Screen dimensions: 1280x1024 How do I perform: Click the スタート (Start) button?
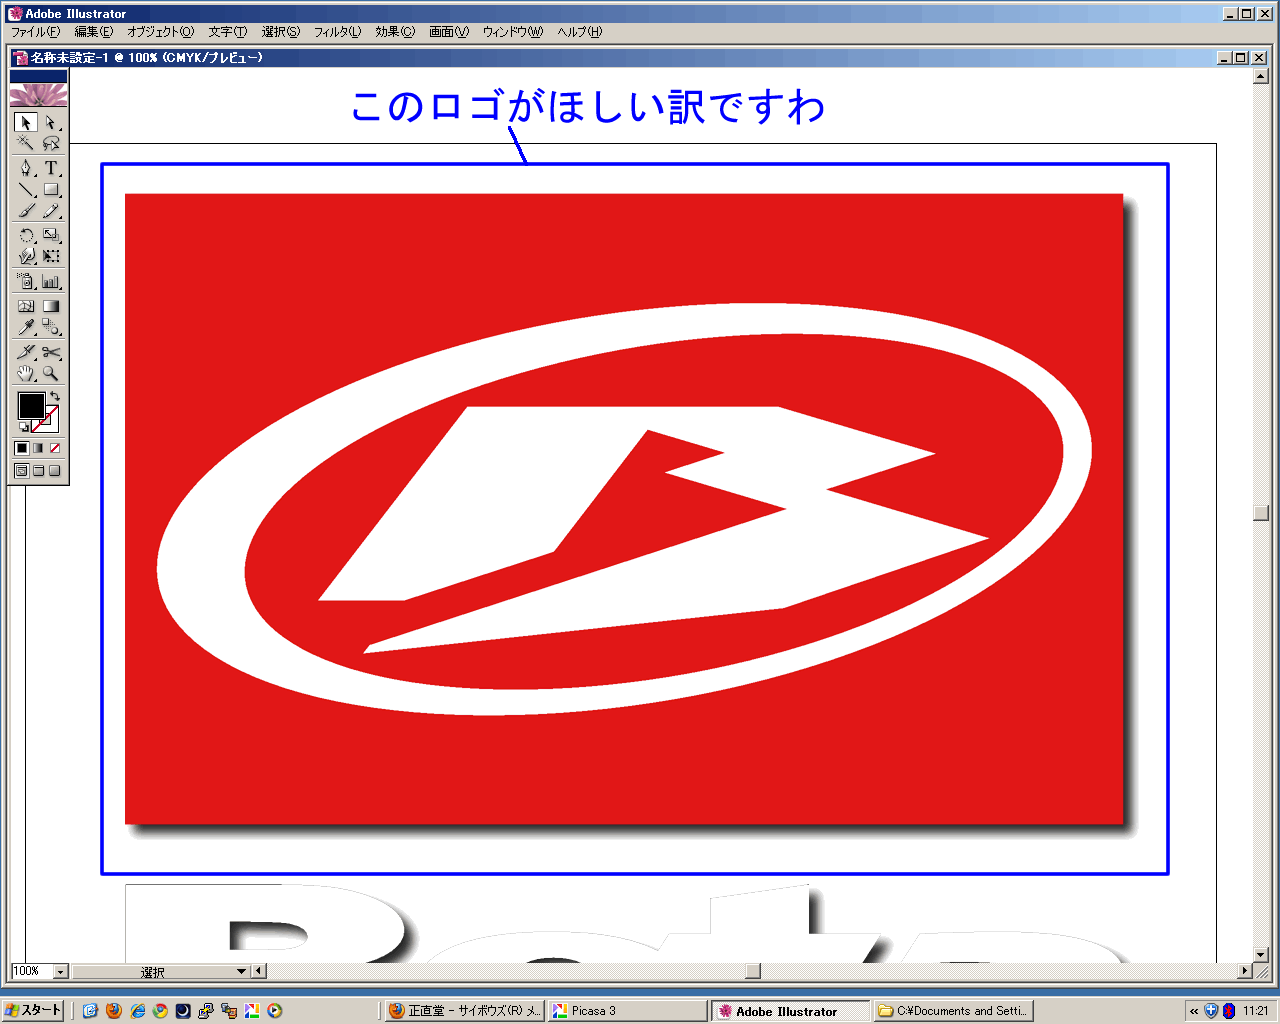(x=33, y=1010)
